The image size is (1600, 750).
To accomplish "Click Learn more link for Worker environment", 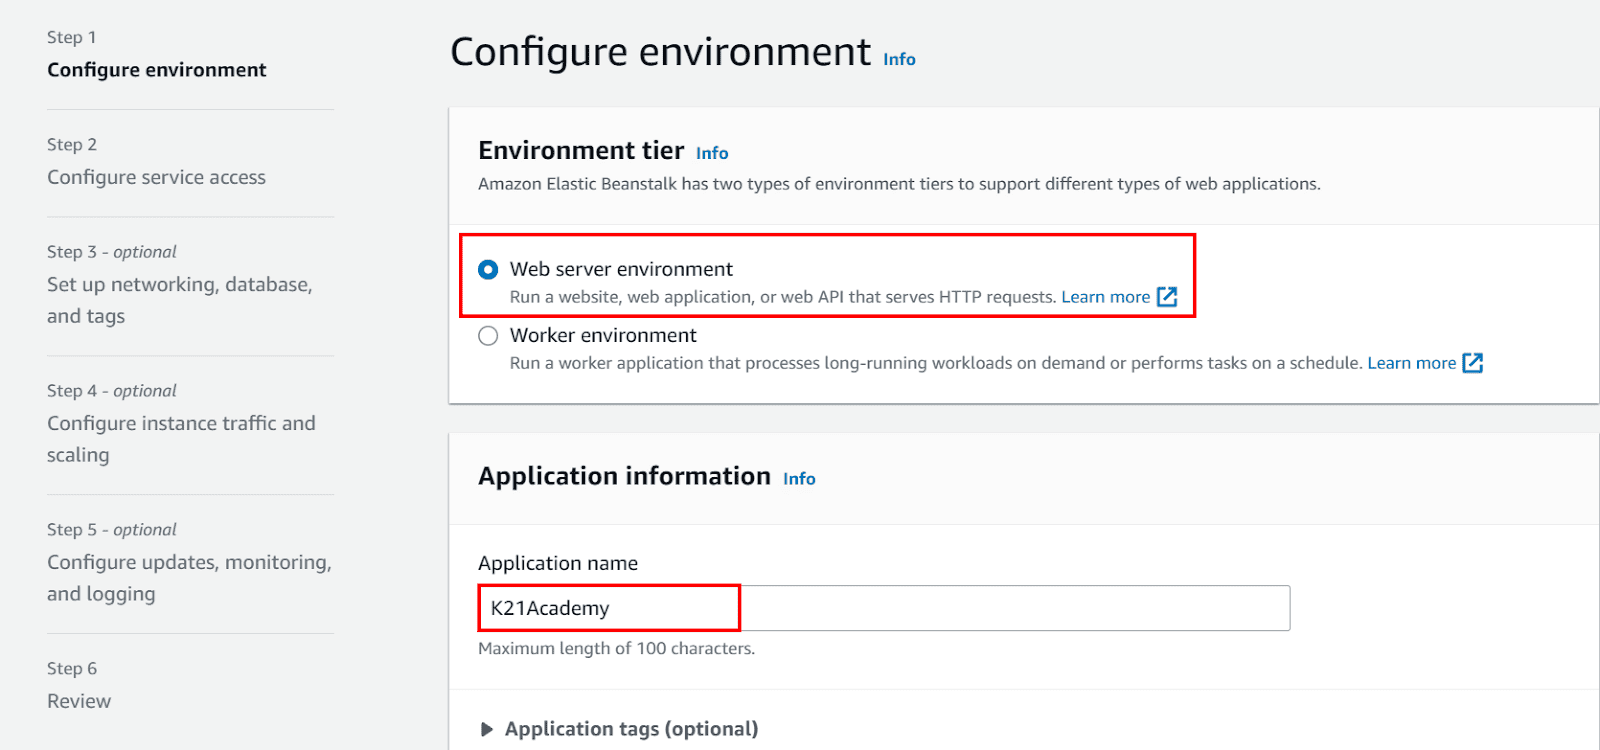I will 1411,363.
